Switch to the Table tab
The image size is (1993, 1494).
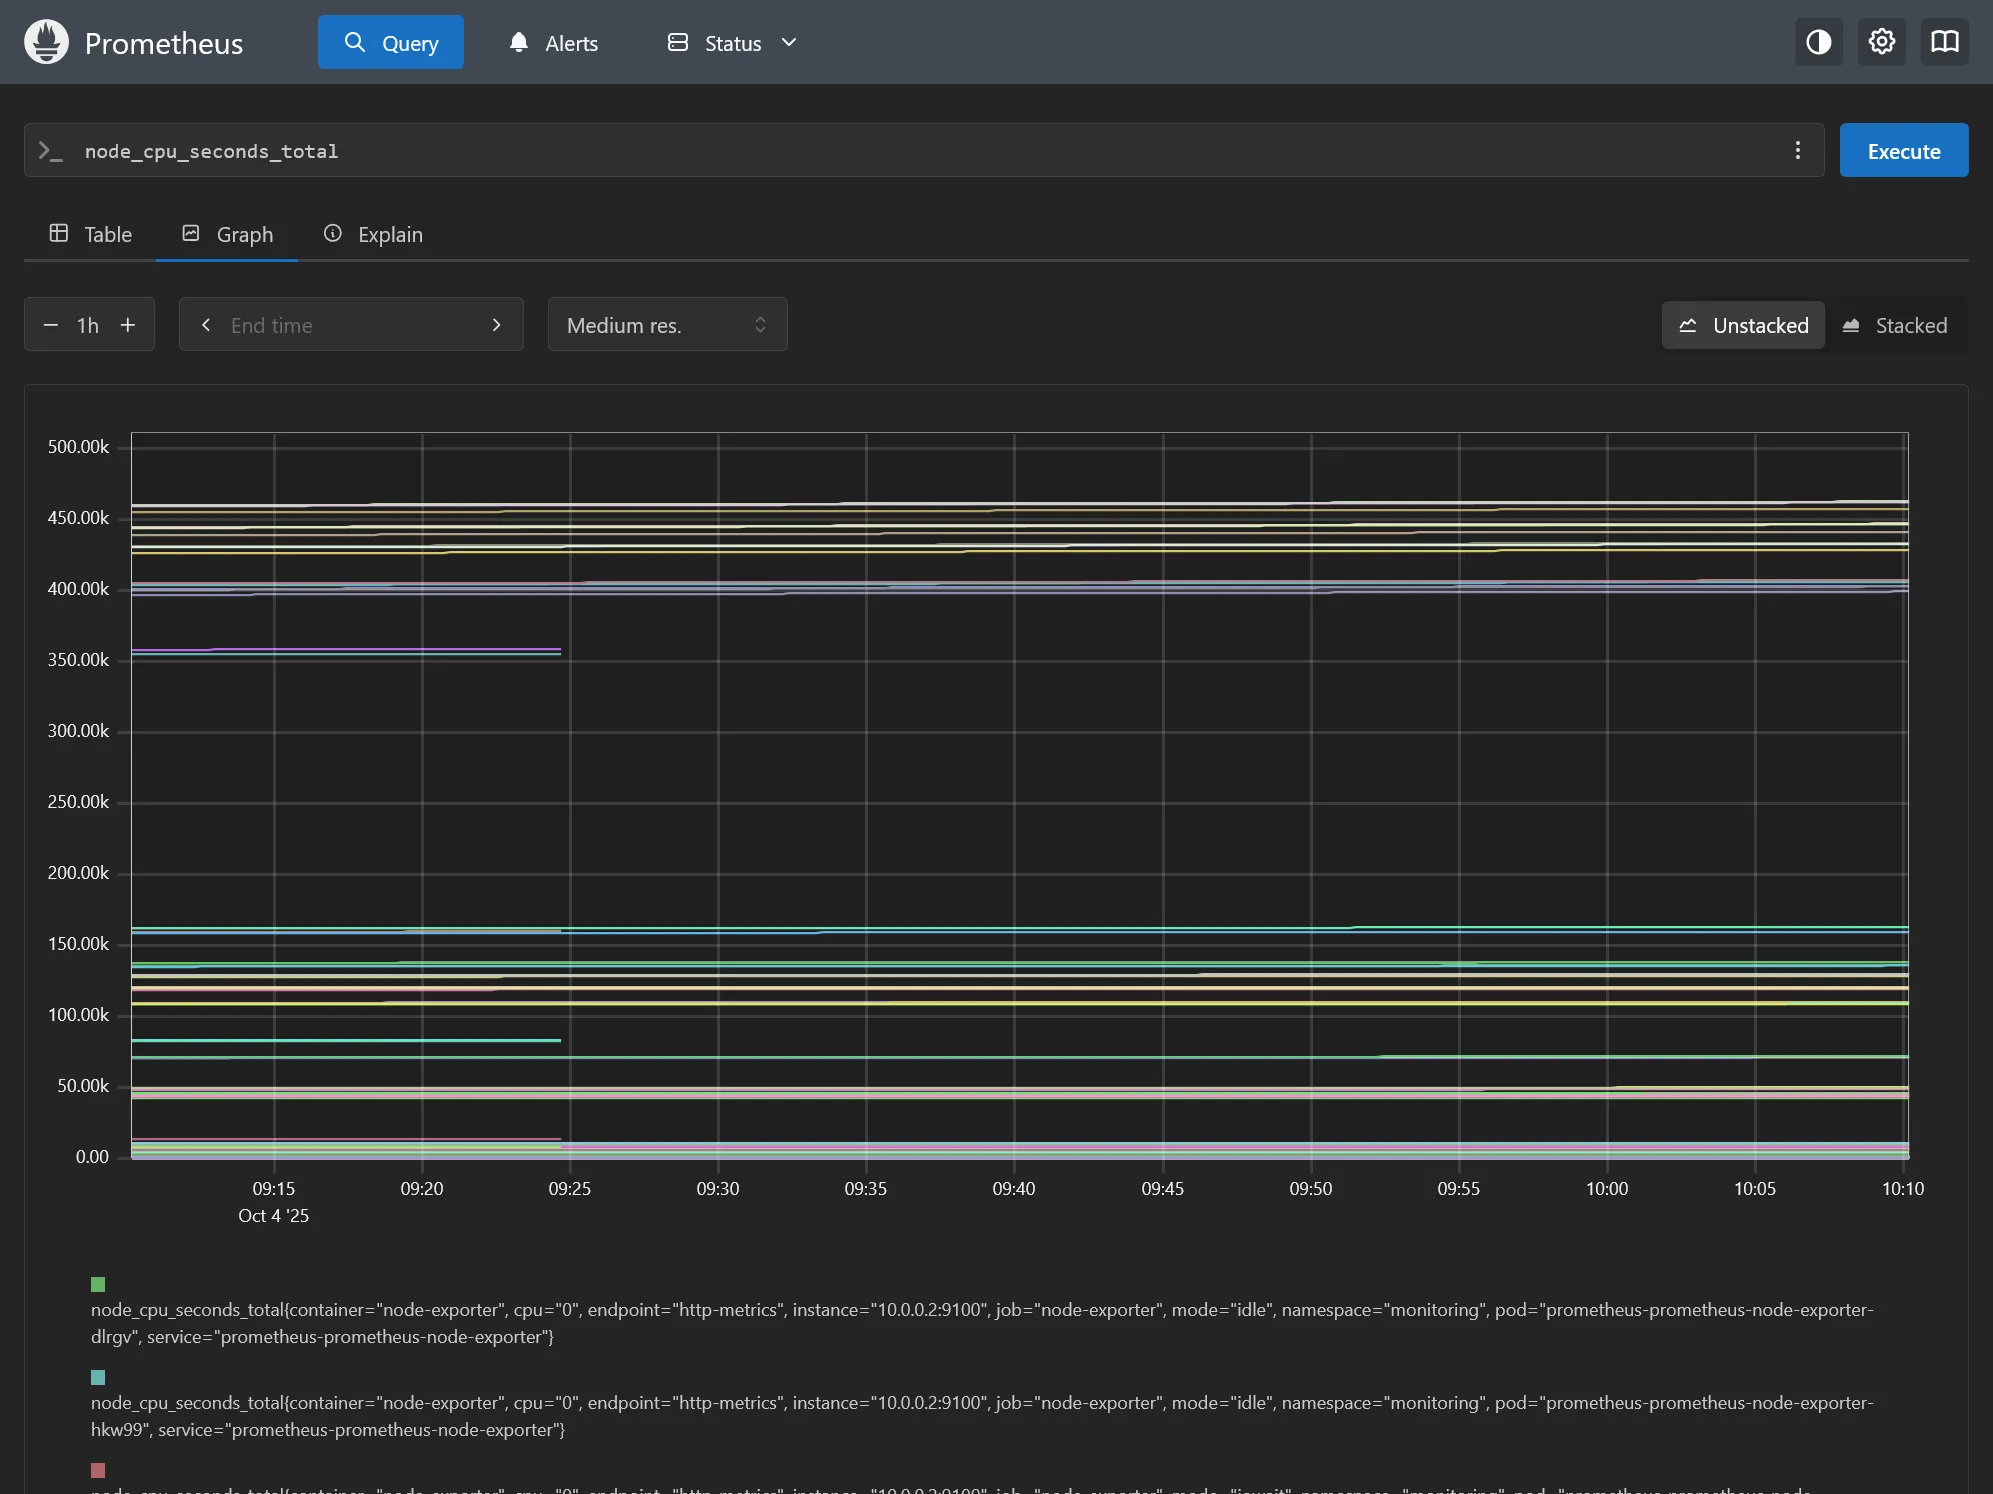(x=91, y=234)
